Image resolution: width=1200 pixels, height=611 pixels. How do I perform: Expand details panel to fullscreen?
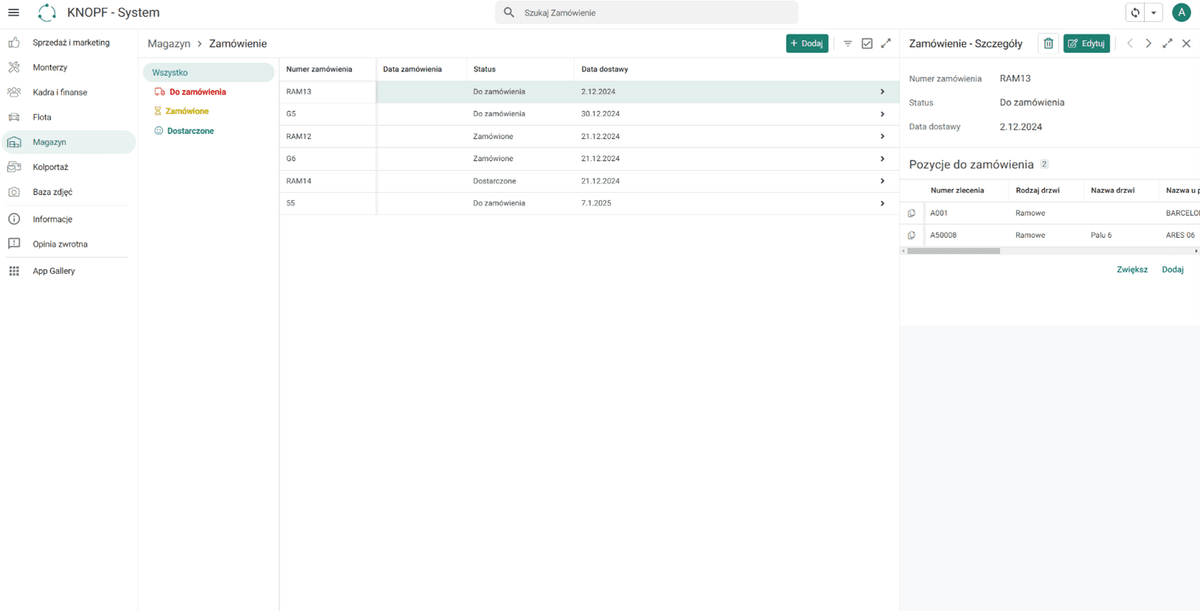coord(1168,43)
